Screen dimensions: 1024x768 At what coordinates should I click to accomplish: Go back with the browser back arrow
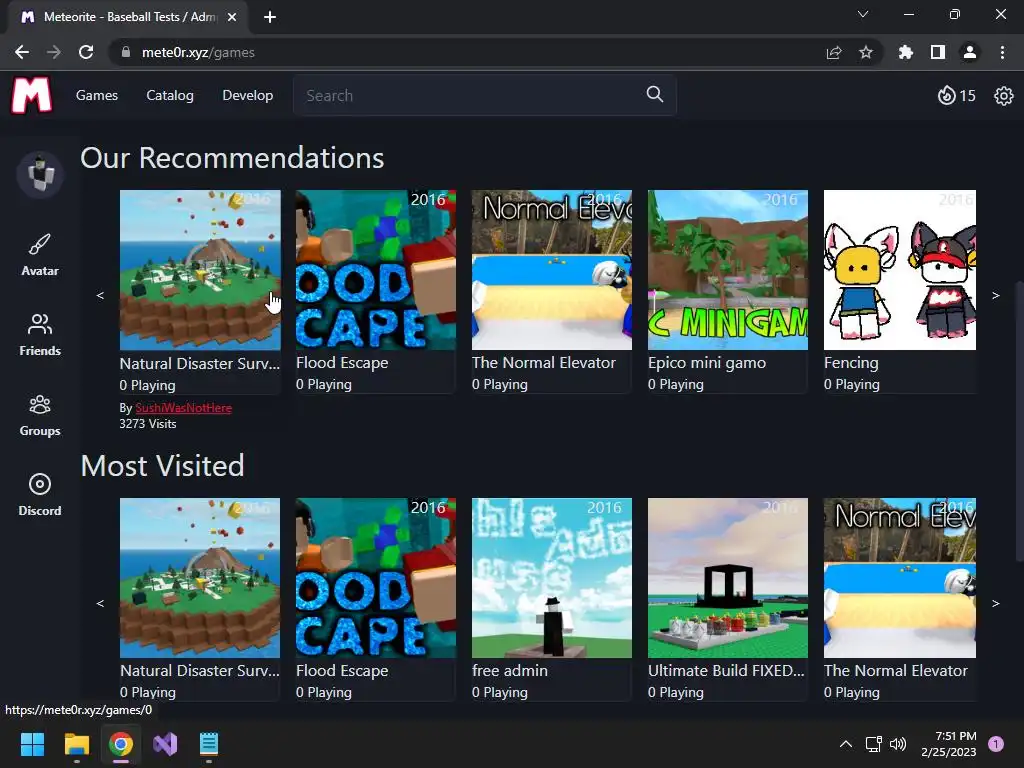[x=22, y=52]
